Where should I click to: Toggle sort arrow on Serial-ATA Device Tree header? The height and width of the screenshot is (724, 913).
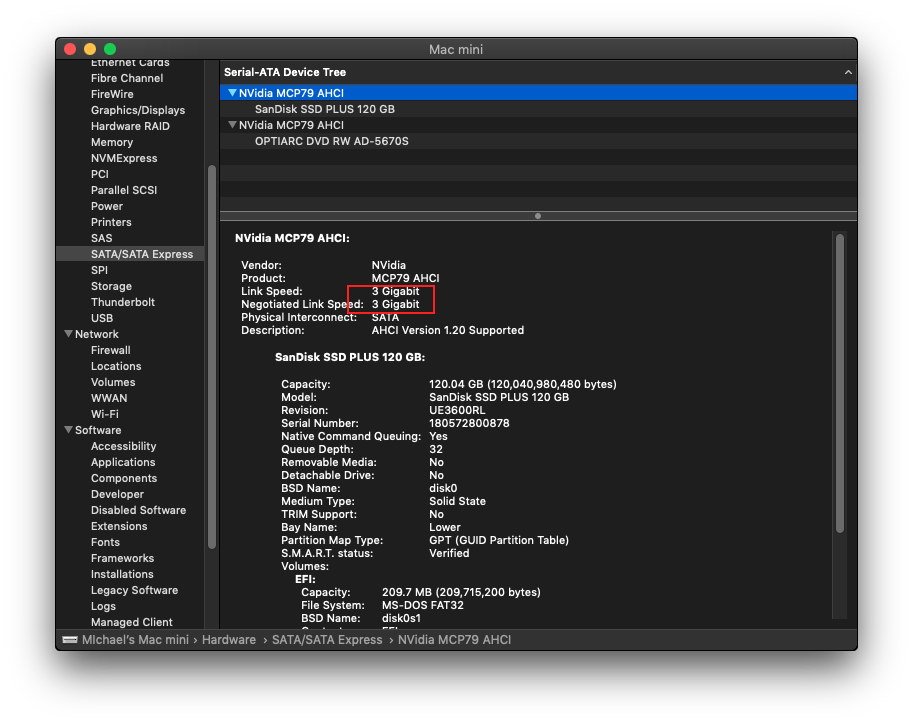[848, 72]
